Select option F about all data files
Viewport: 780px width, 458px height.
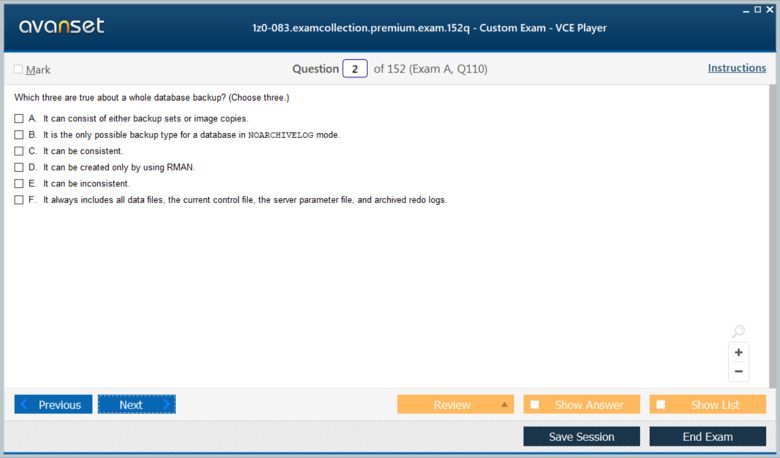(x=19, y=200)
